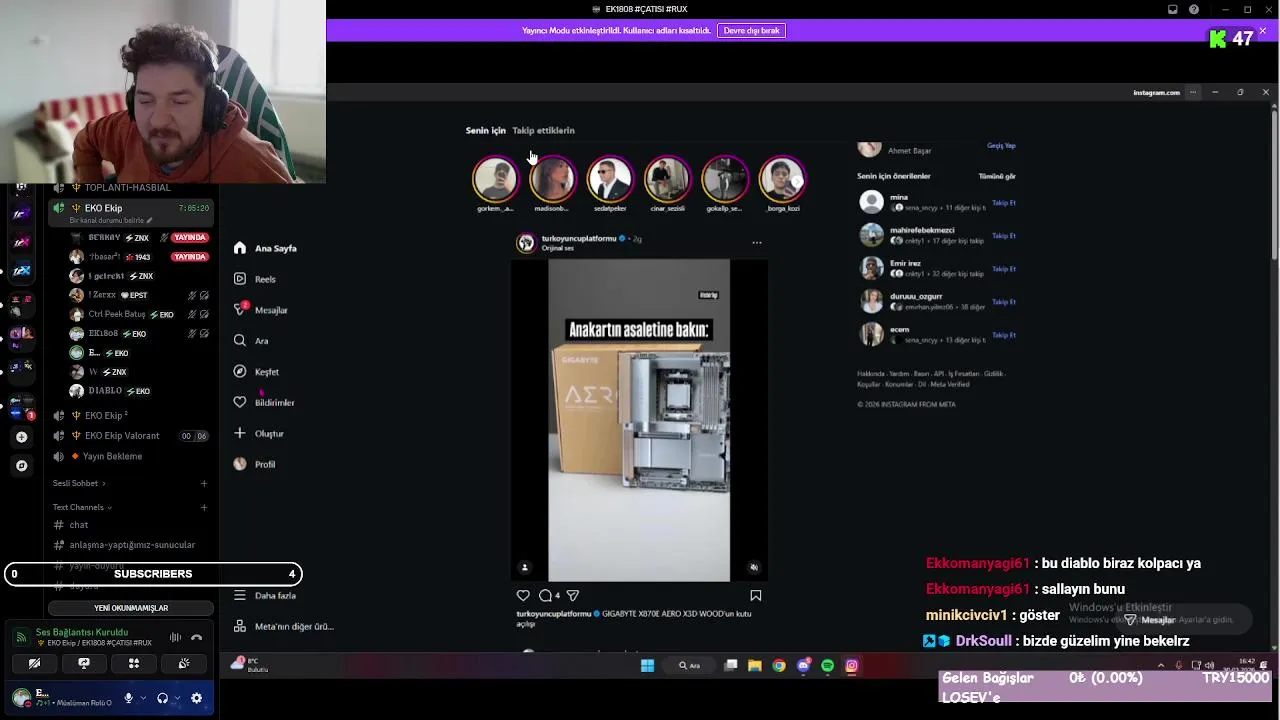1280x720 pixels.
Task: Click taskbar Ara search box
Action: coord(690,665)
